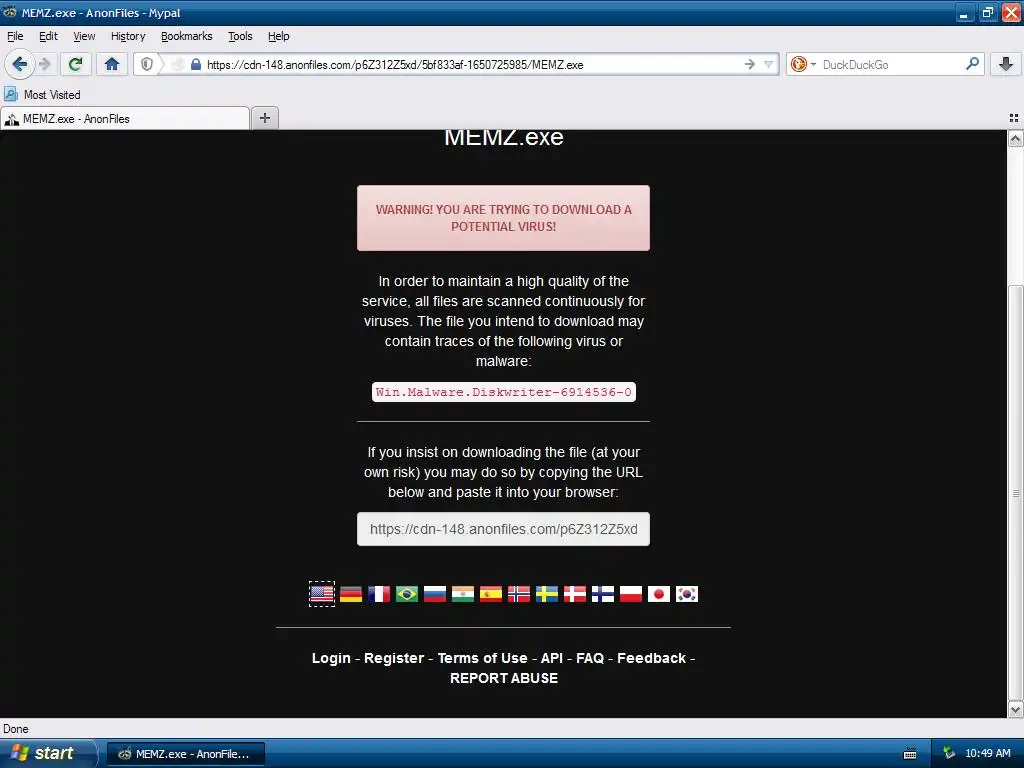Restore down the Mypal browser window

point(987,12)
